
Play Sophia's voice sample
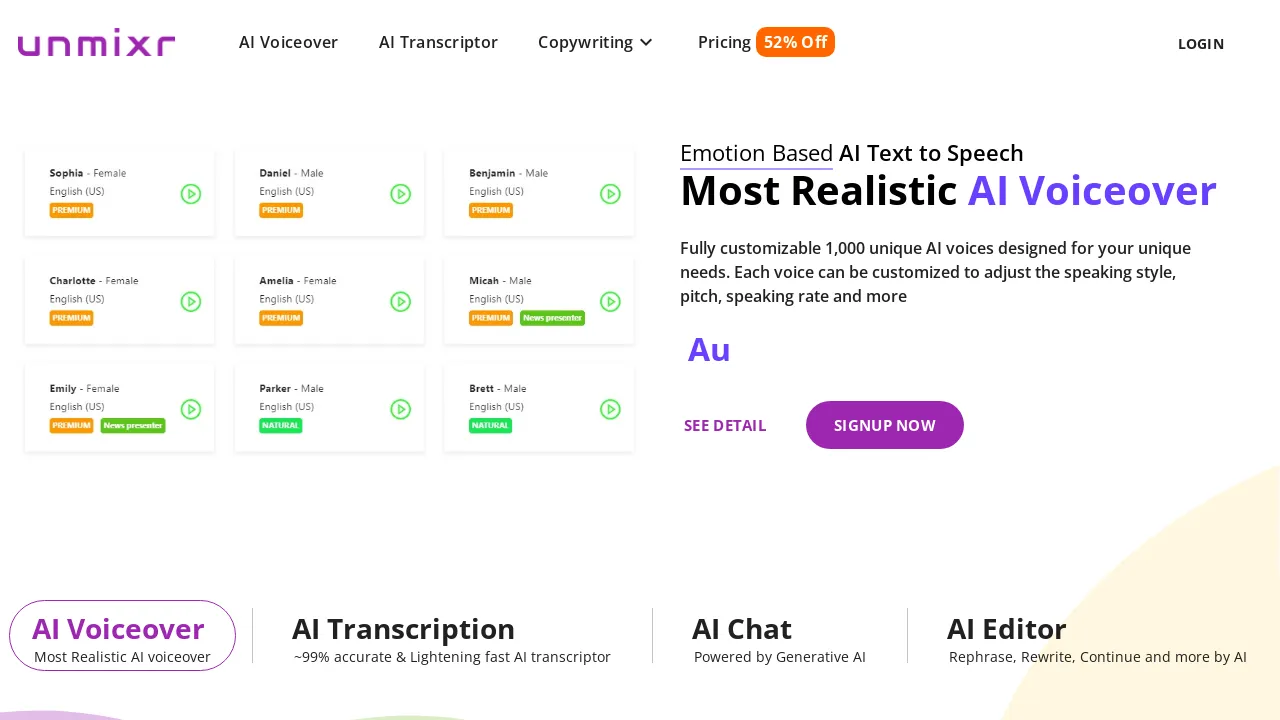pos(191,194)
